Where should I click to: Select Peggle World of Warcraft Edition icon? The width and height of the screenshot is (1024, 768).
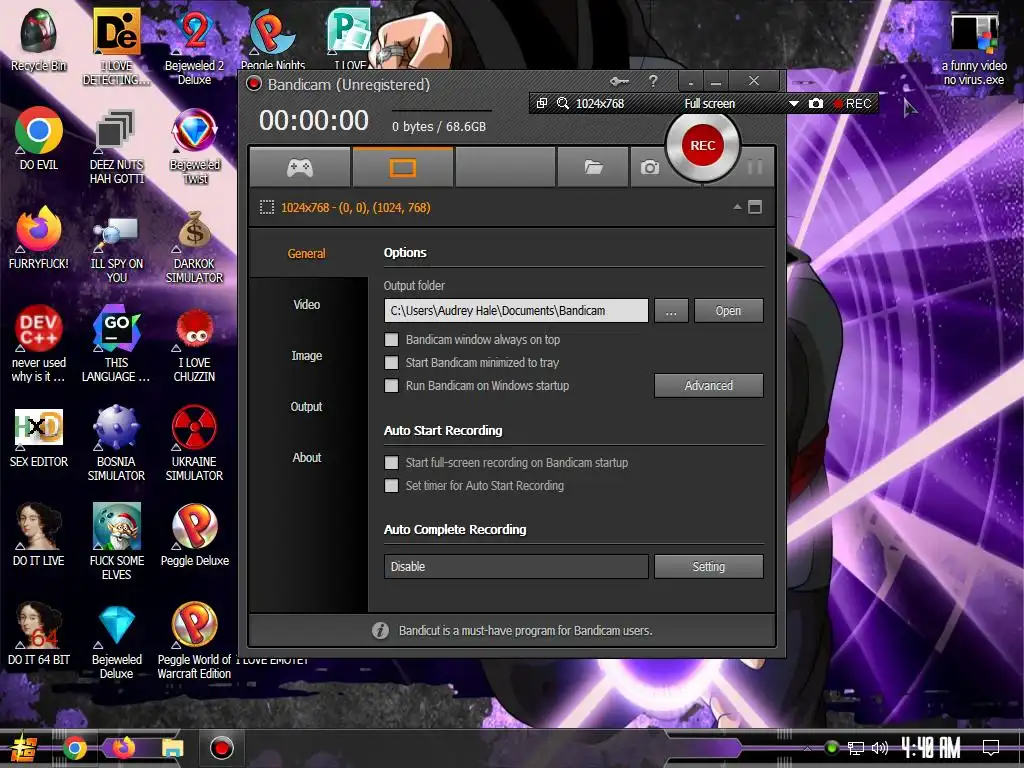point(194,640)
